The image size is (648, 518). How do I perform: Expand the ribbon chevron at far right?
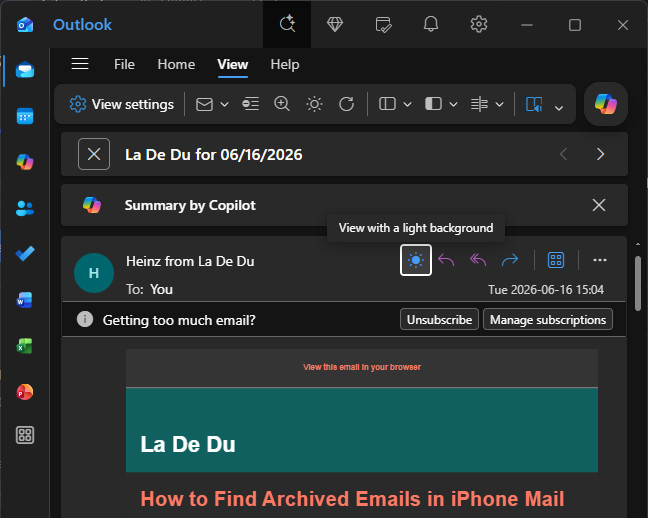click(559, 108)
